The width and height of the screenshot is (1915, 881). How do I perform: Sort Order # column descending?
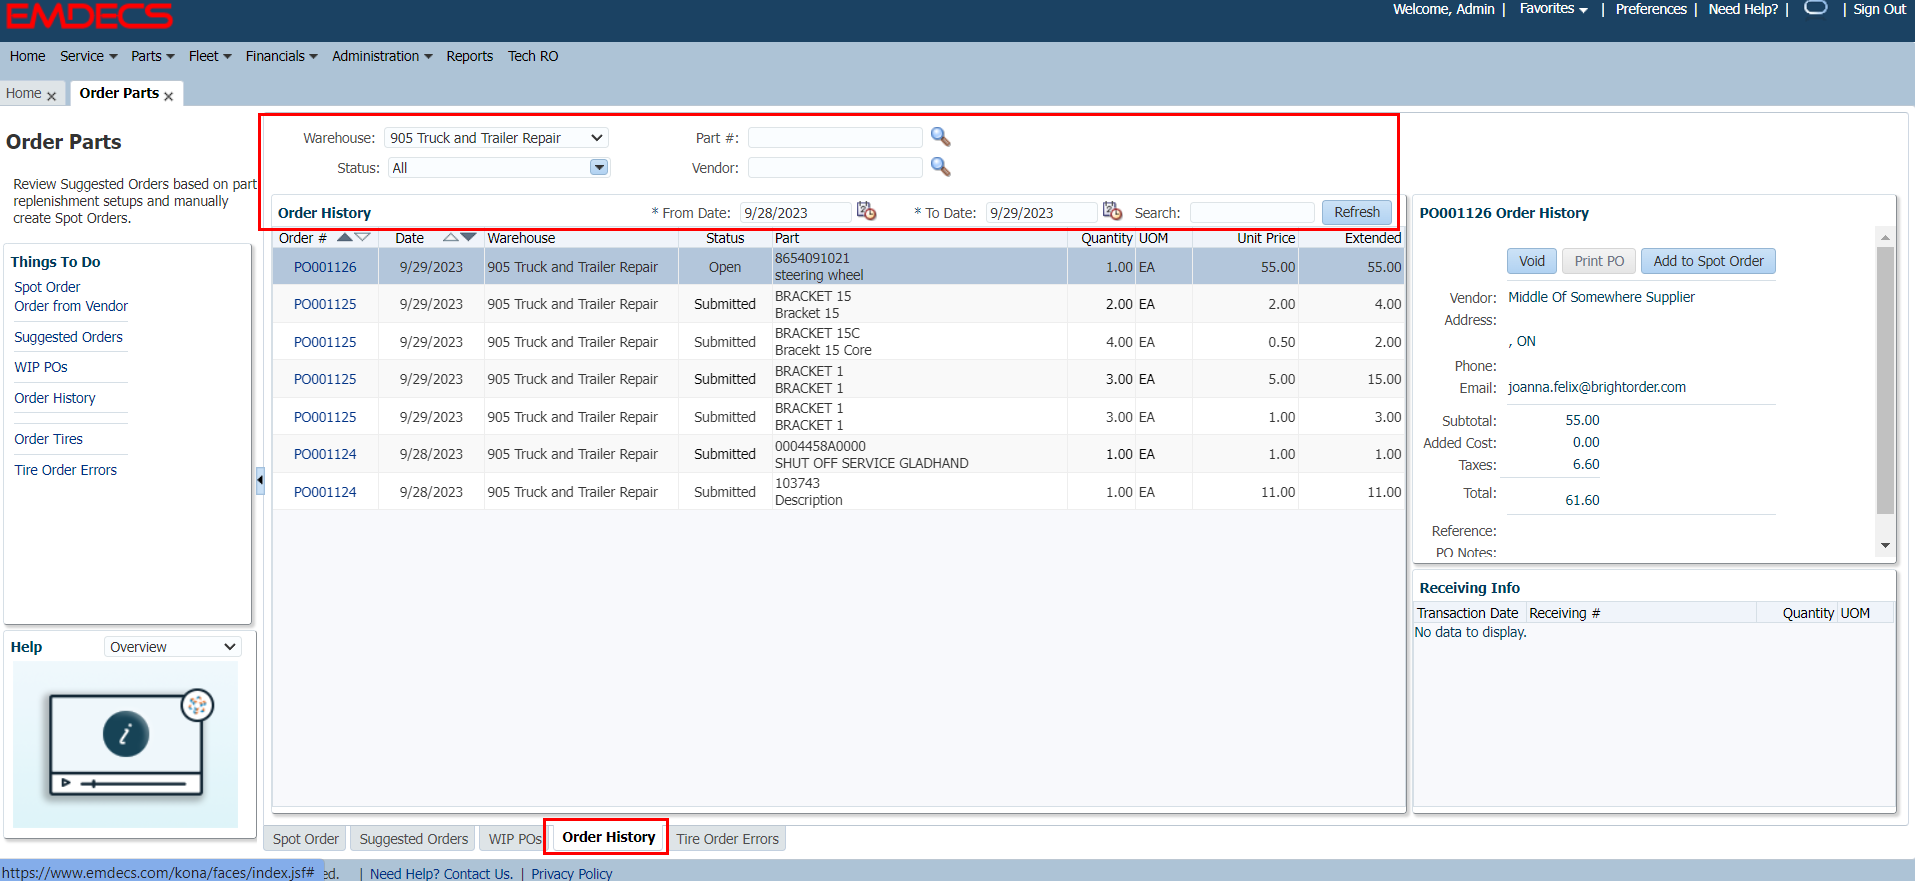[362, 237]
